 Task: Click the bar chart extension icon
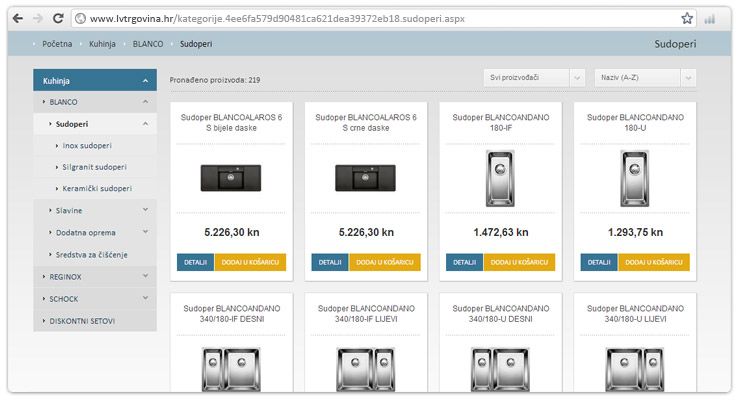pyautogui.click(x=709, y=19)
